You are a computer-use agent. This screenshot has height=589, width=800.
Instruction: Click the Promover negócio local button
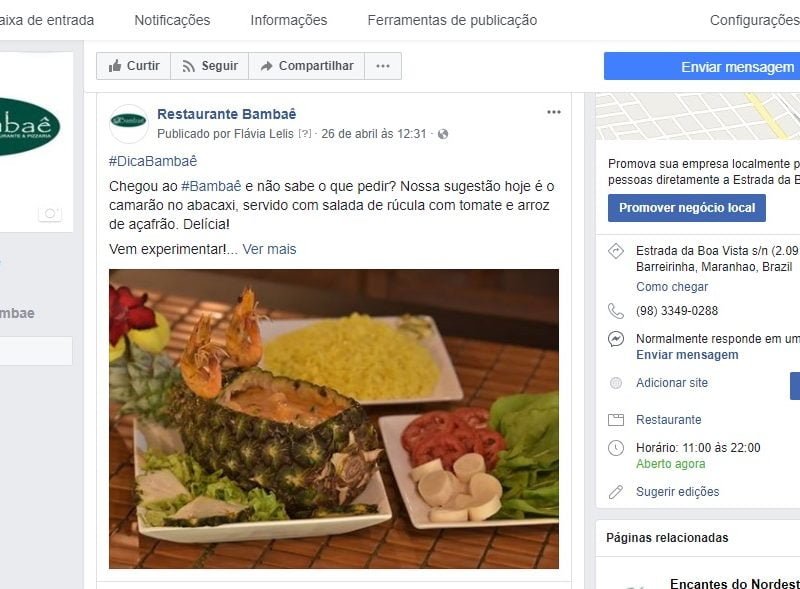tap(687, 208)
